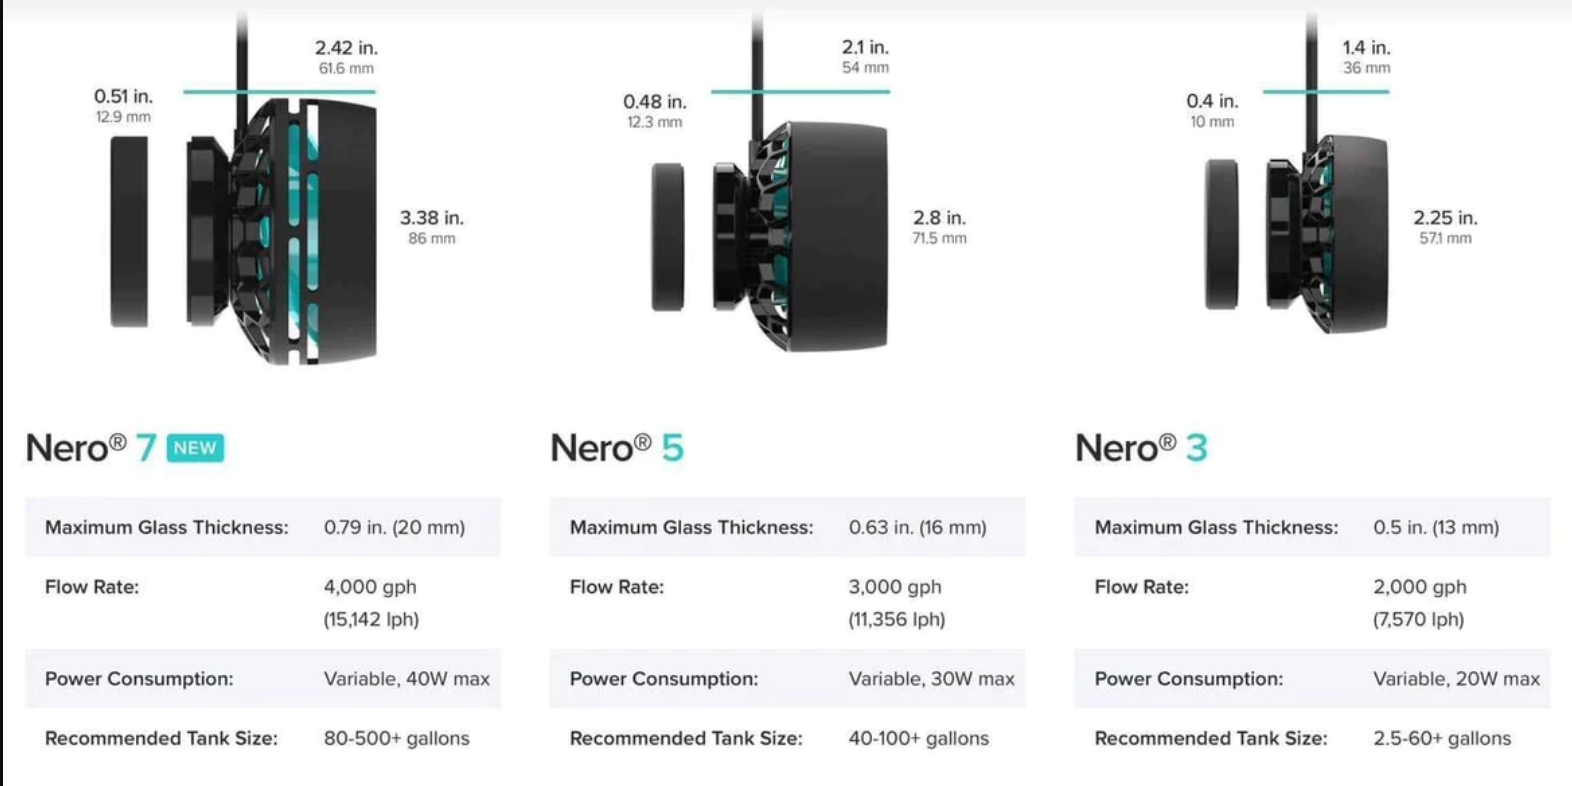Select Nero 5 Power Consumption row
Screen dimensions: 1572x786
pos(788,679)
